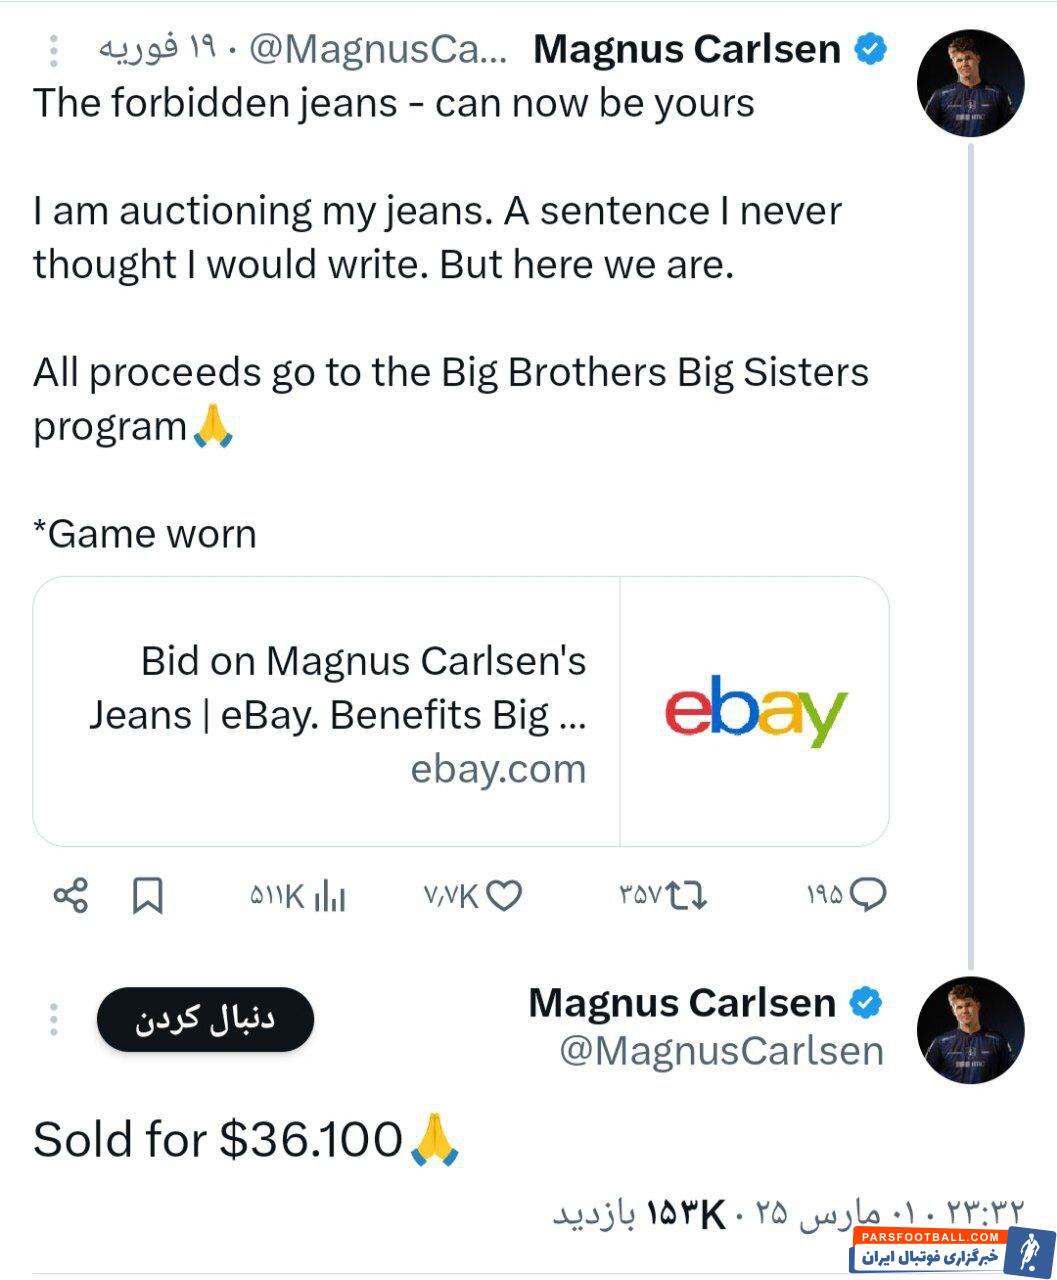This screenshot has width=1057, height=1280.
Task: Open profile picture on the Sold tweet
Action: pyautogui.click(x=970, y=1030)
